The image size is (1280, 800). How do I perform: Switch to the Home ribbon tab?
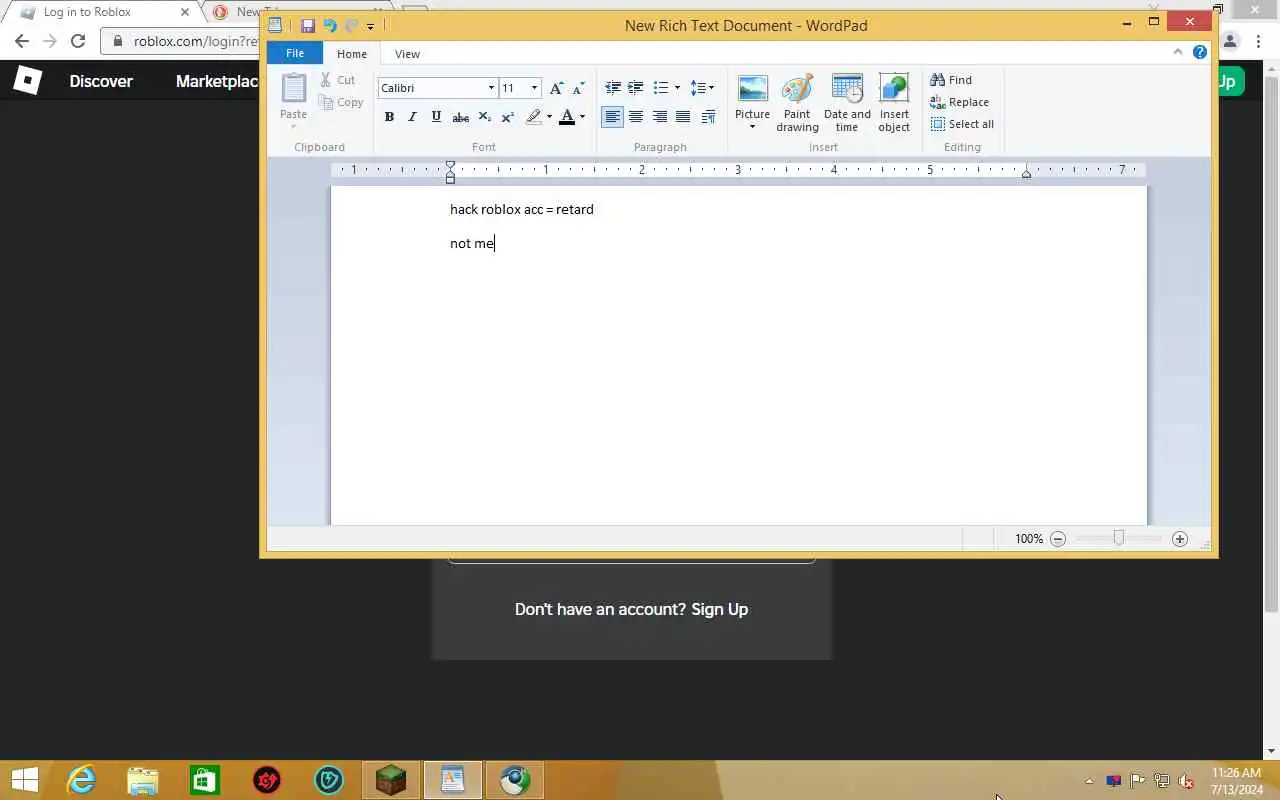point(352,54)
